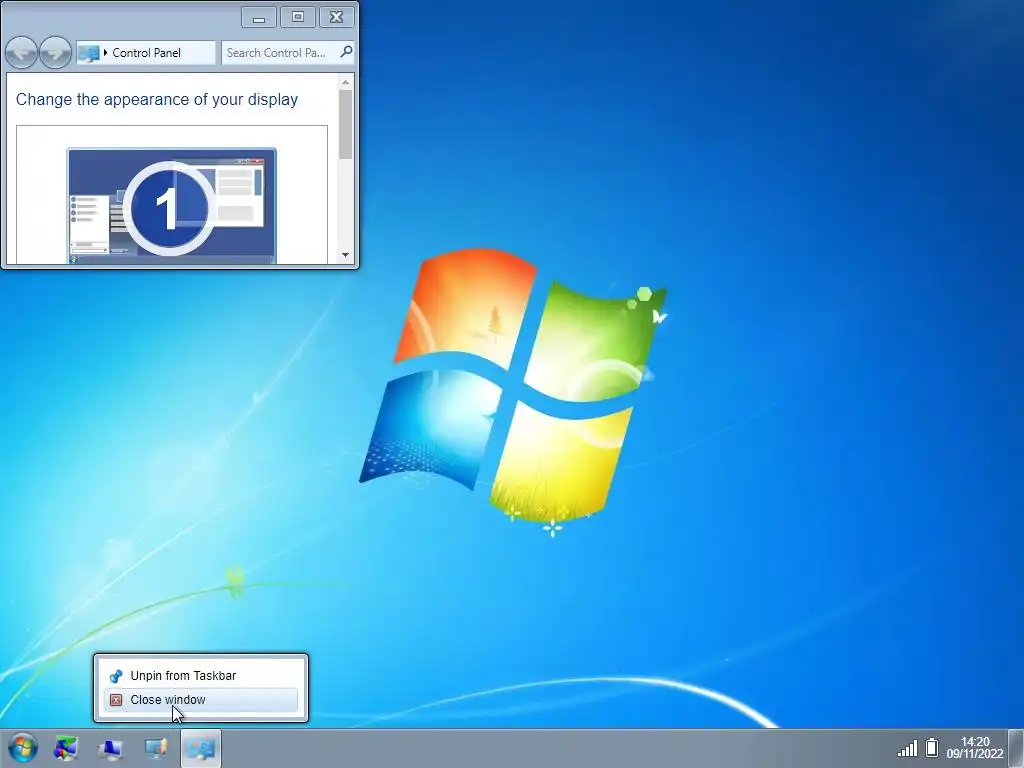Choose Close window in the jump list
The height and width of the screenshot is (768, 1024).
coord(201,700)
